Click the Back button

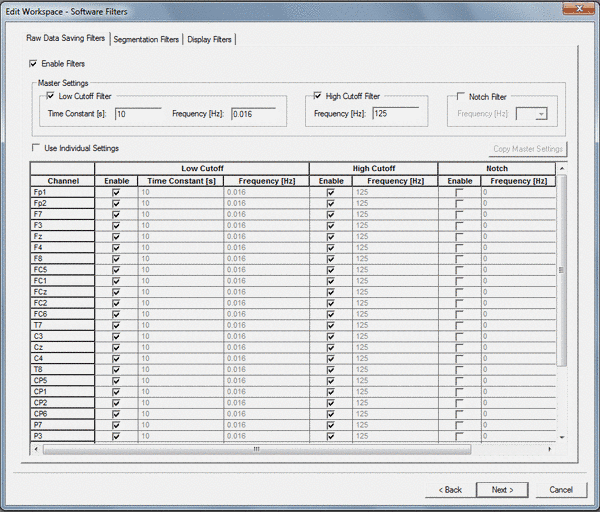pyautogui.click(x=449, y=490)
